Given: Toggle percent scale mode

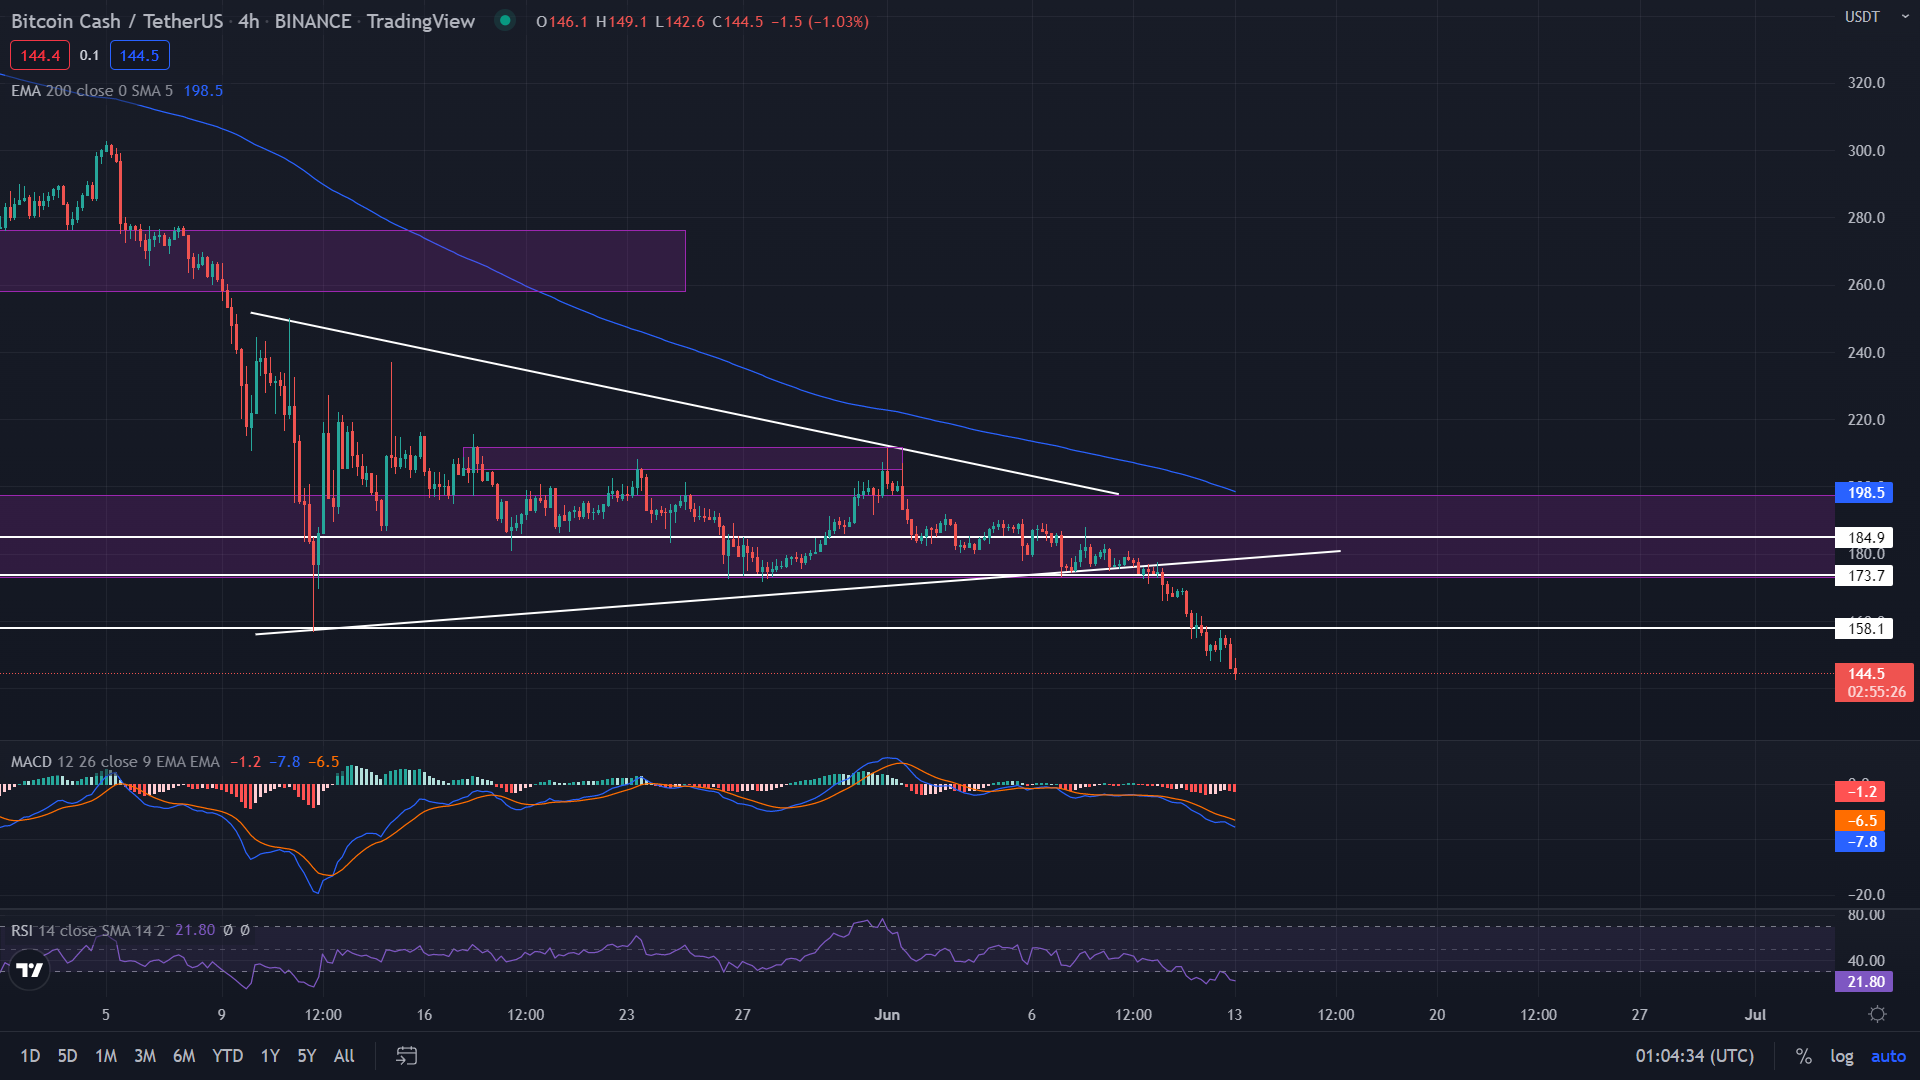Looking at the screenshot, I should 1803,1056.
